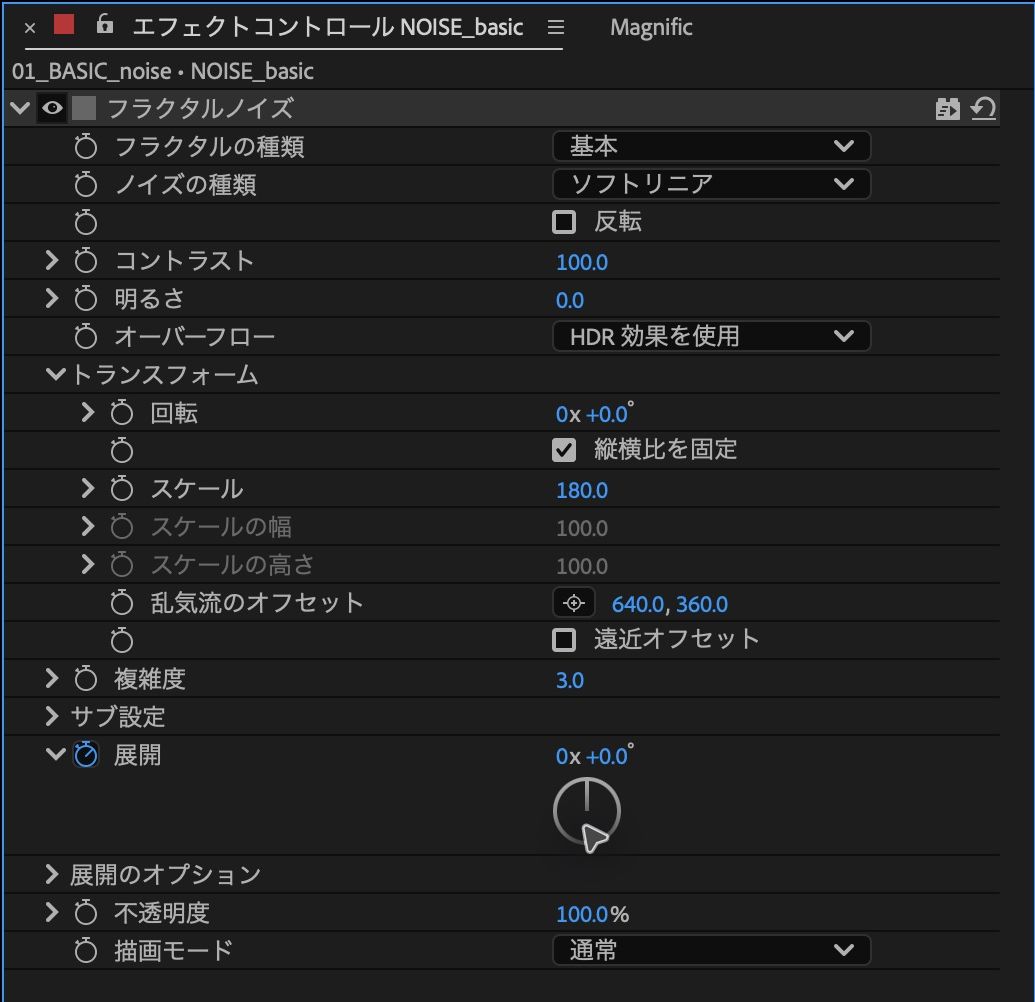1035x1002 pixels.
Task: Toggle stopwatch for 回転
Action: [x=121, y=413]
